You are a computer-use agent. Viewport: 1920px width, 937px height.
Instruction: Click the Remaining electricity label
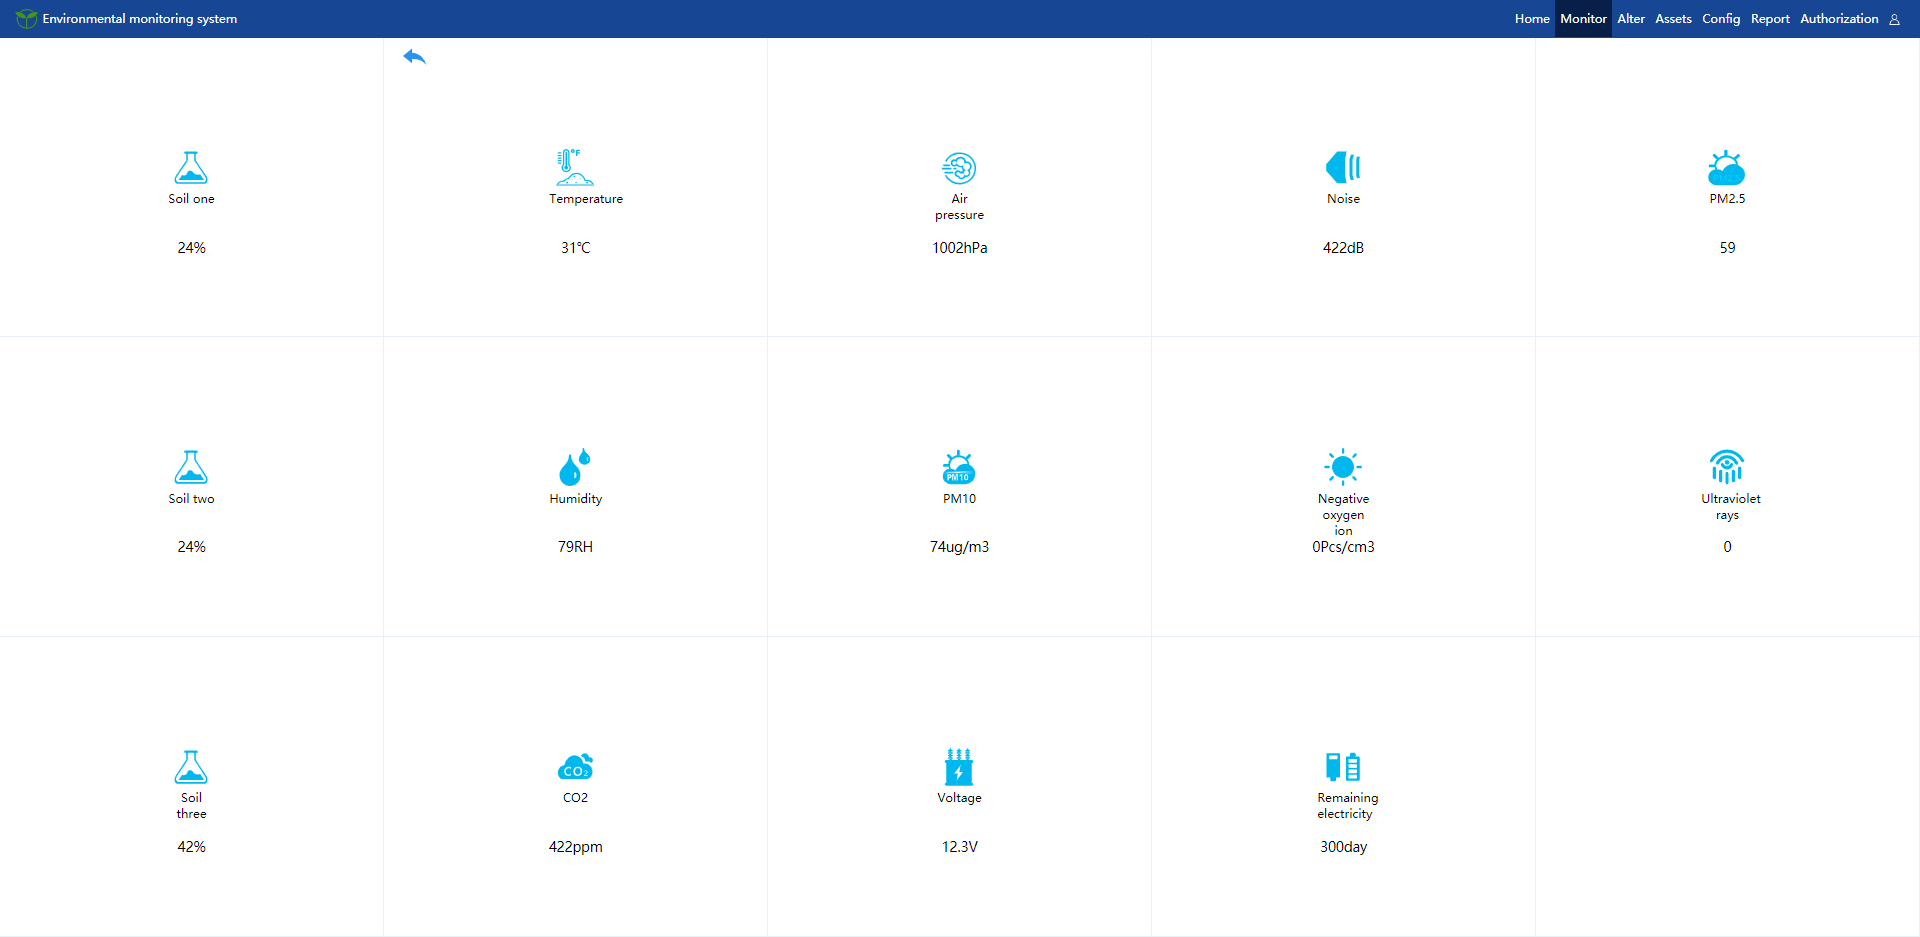[x=1347, y=806]
